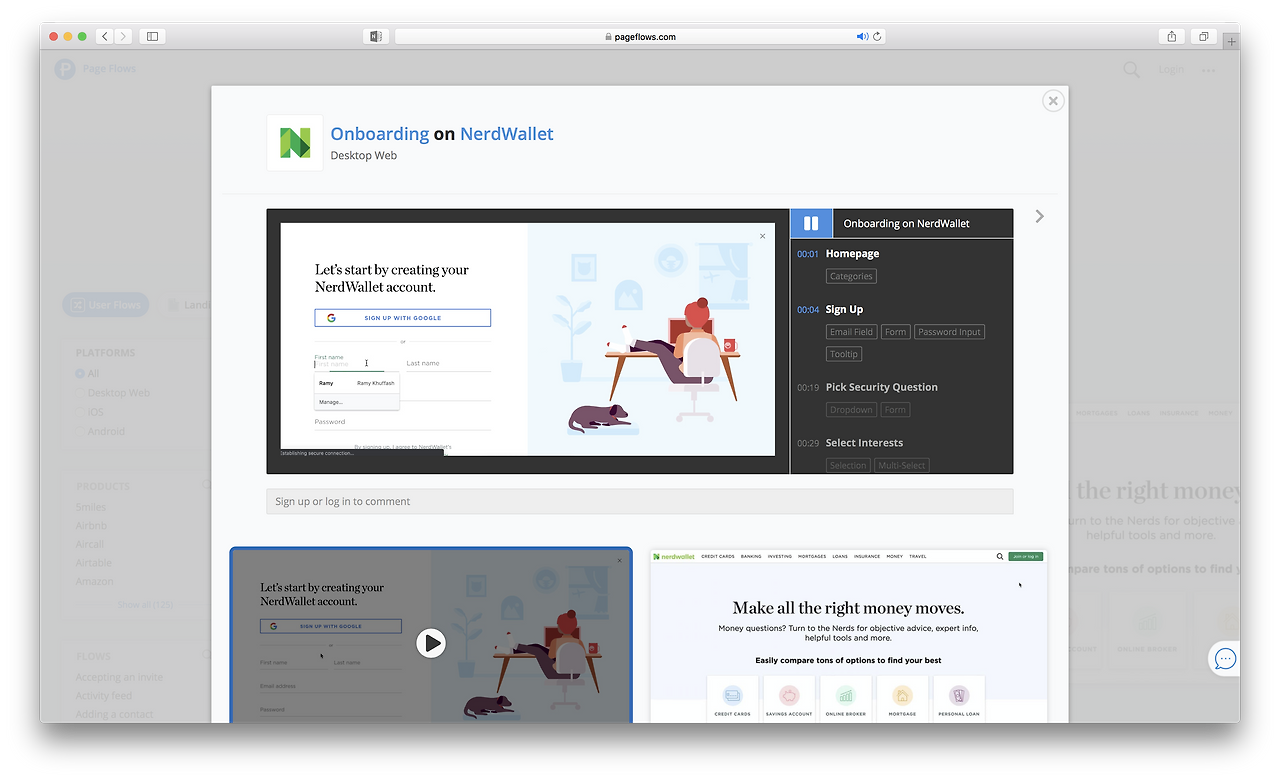1280x780 pixels.
Task: Open the NerdWallet homepage screenshot thumbnail
Action: tap(849, 635)
